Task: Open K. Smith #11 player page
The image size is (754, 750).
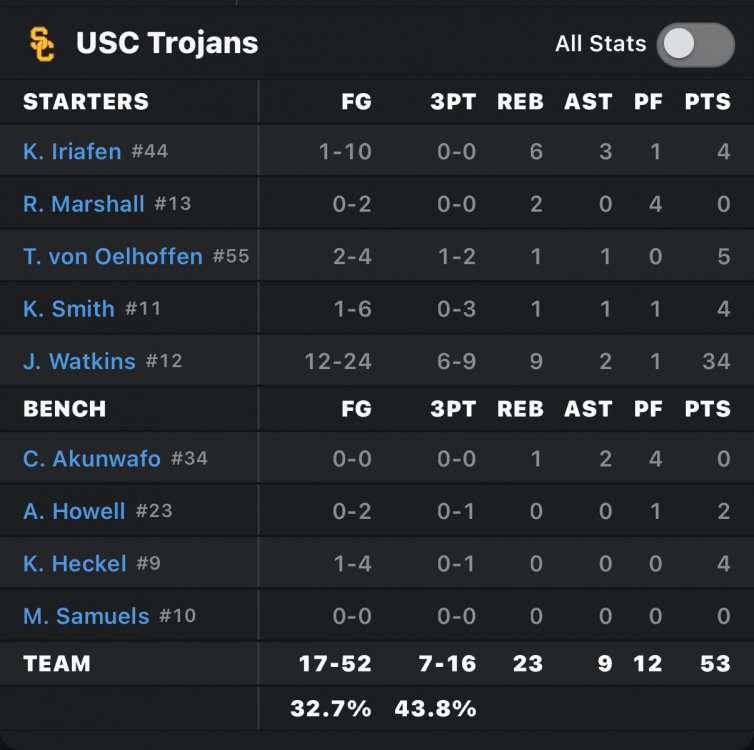Action: coord(92,309)
